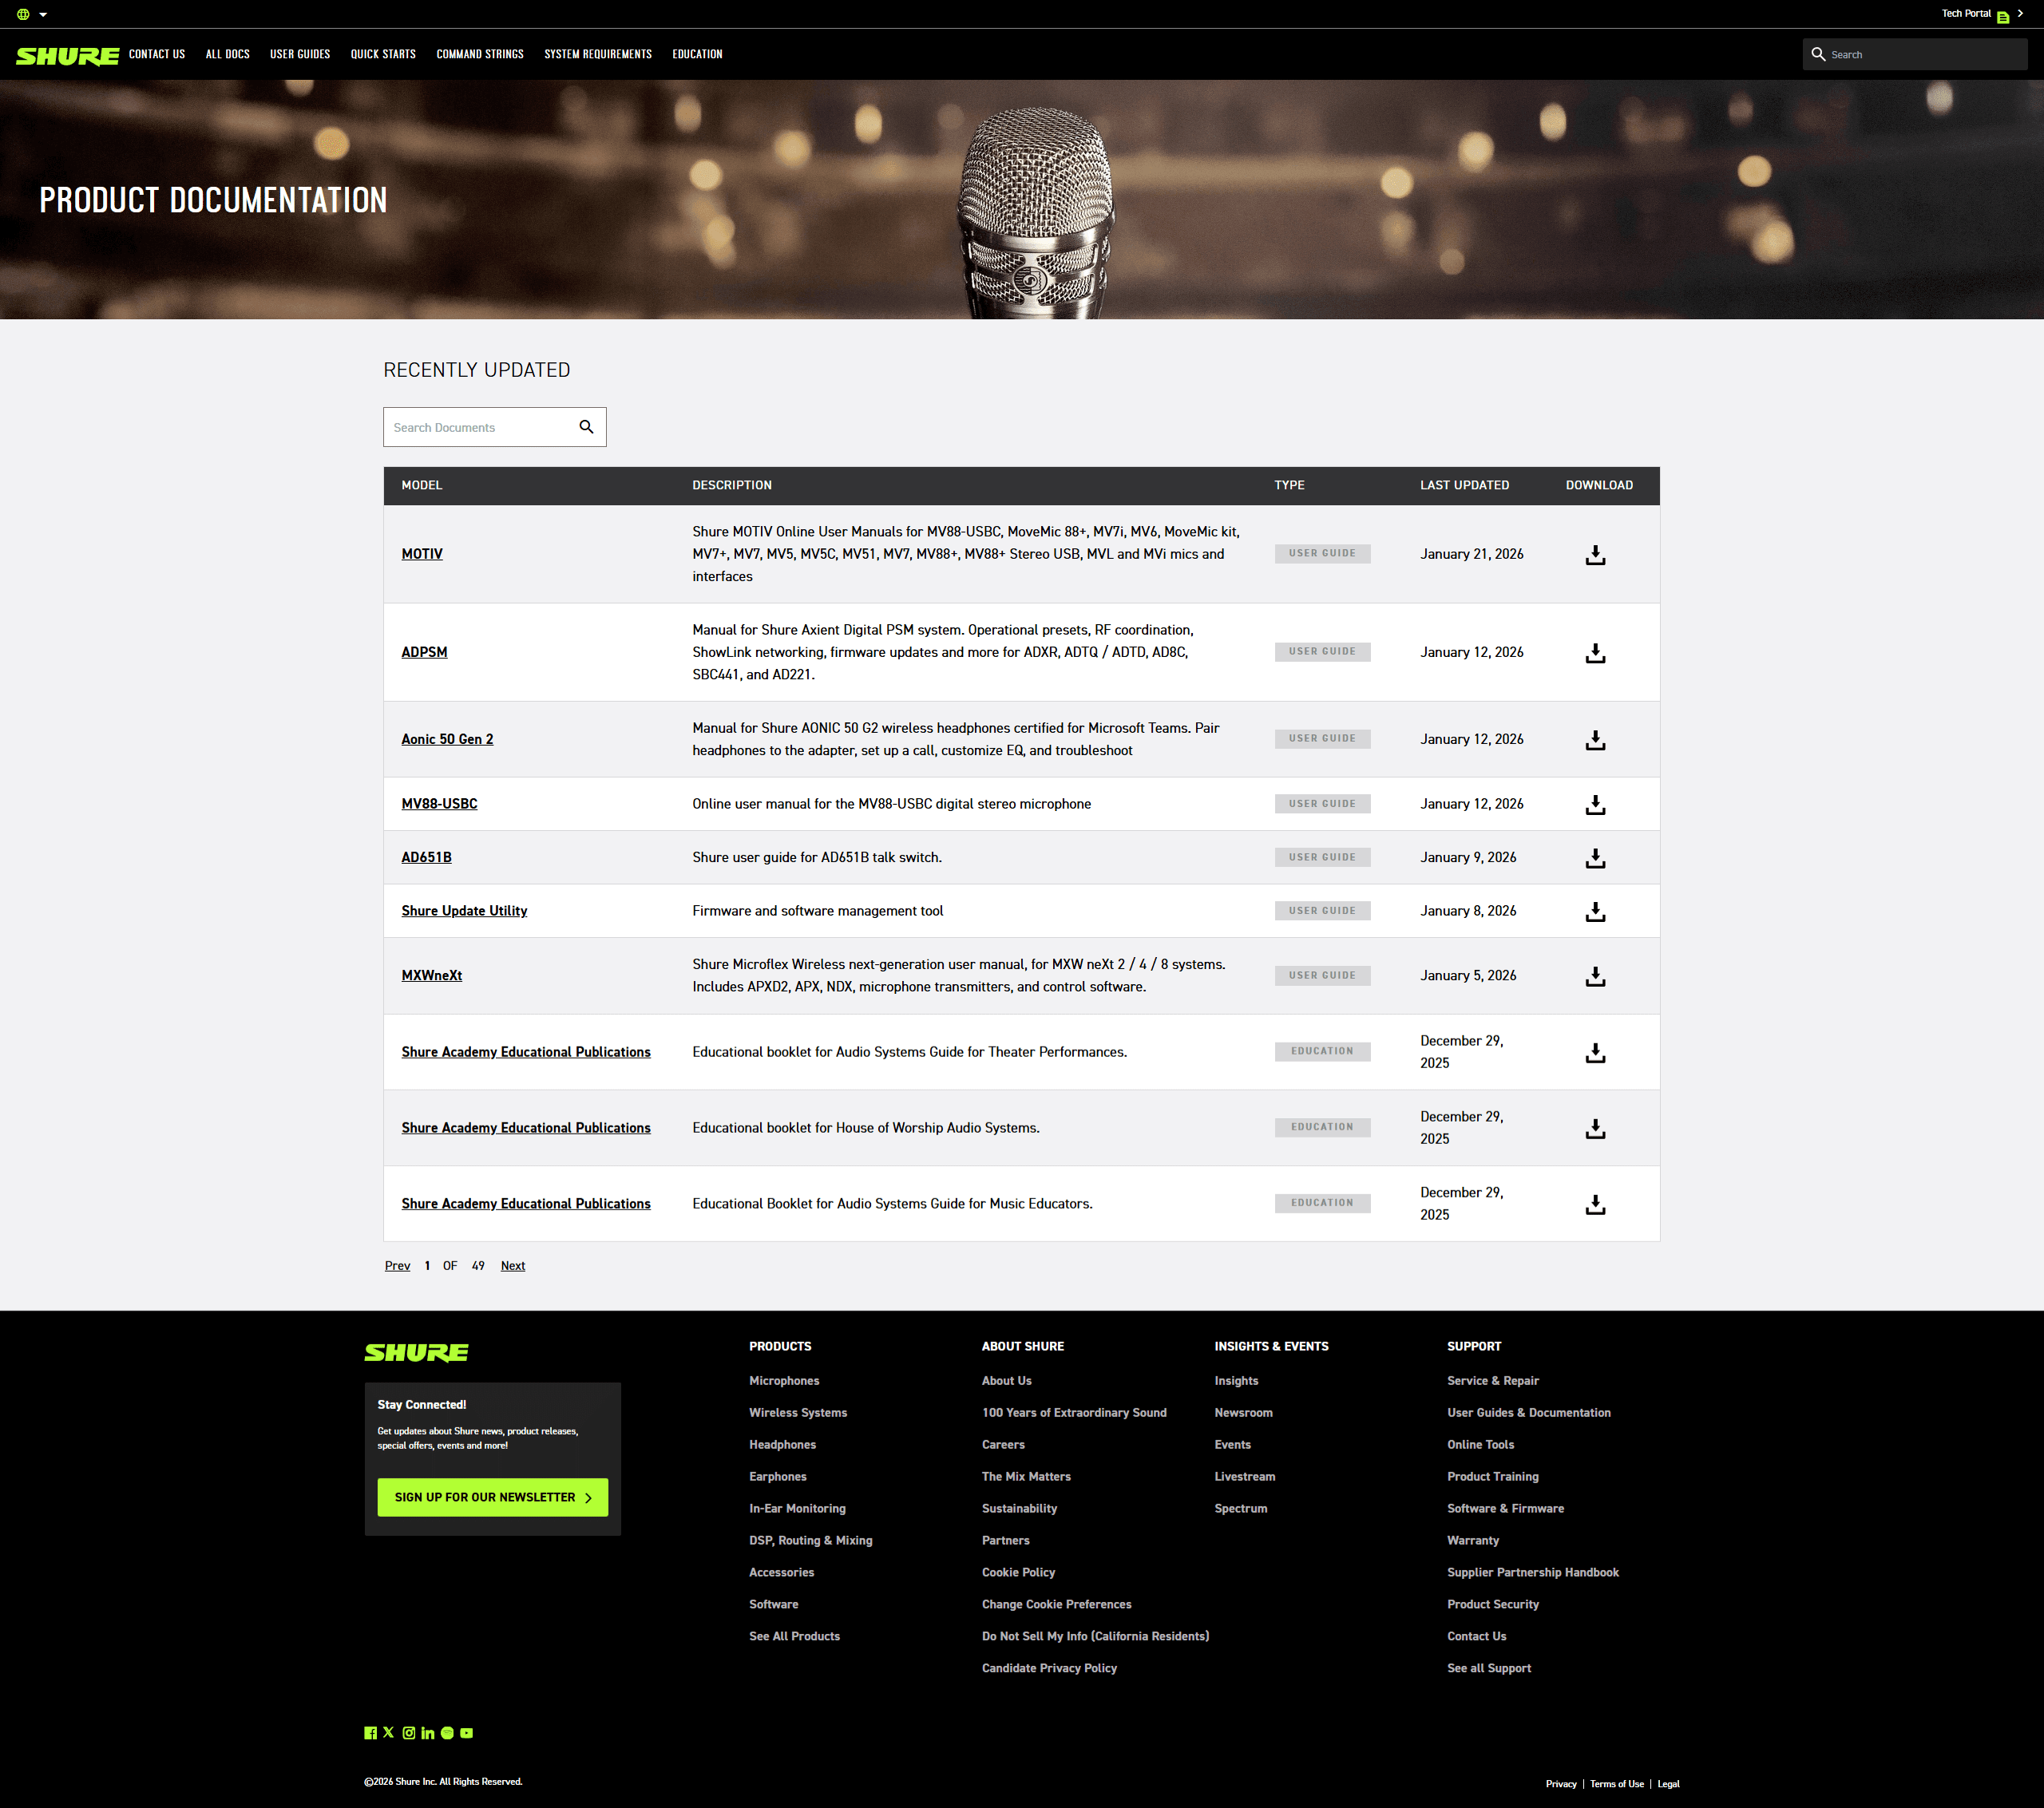Image resolution: width=2044 pixels, height=1808 pixels.
Task: Open the MXWneXt user manual link
Action: (432, 975)
